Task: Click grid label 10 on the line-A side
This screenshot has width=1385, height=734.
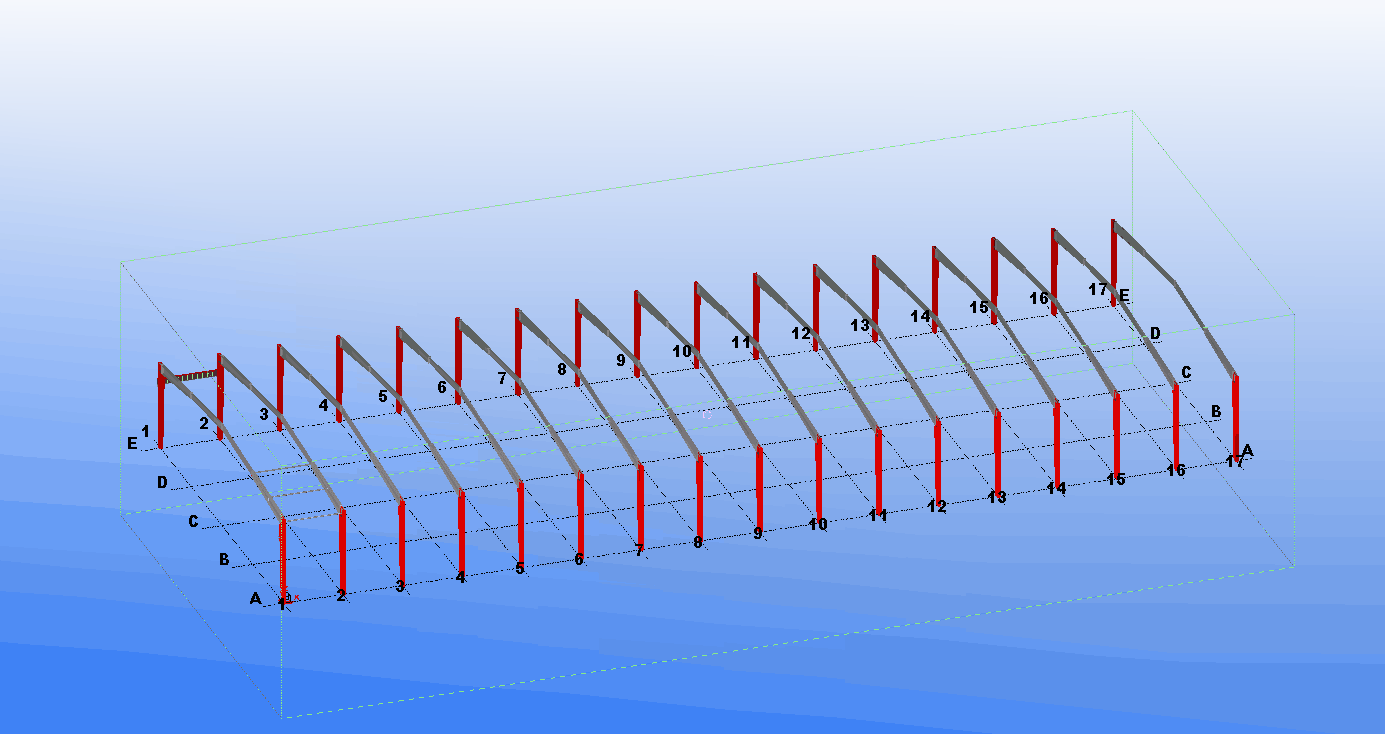Action: [x=818, y=524]
